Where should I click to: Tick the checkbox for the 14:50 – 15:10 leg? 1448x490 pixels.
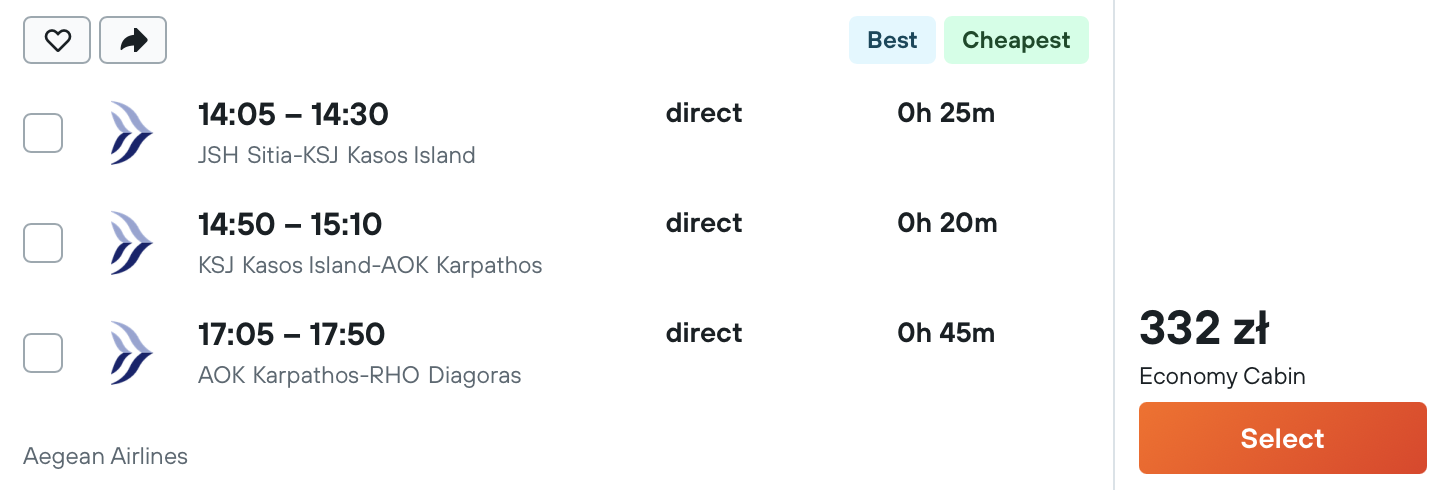tap(43, 243)
